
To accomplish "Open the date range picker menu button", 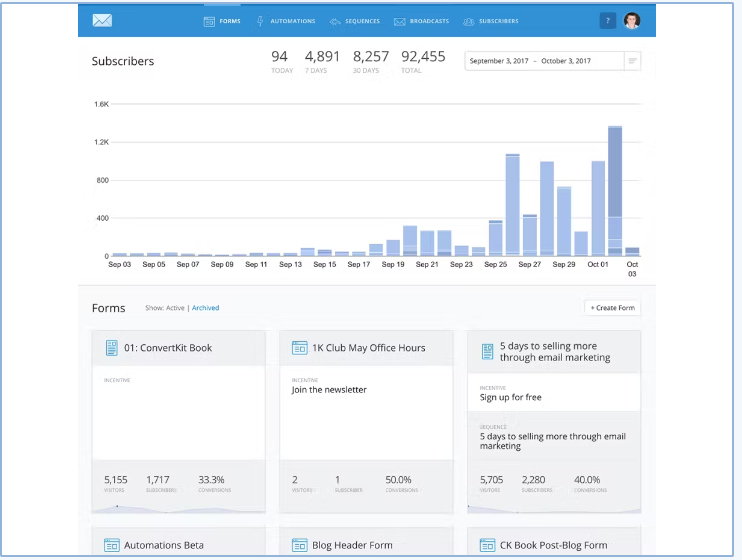I will pos(632,61).
